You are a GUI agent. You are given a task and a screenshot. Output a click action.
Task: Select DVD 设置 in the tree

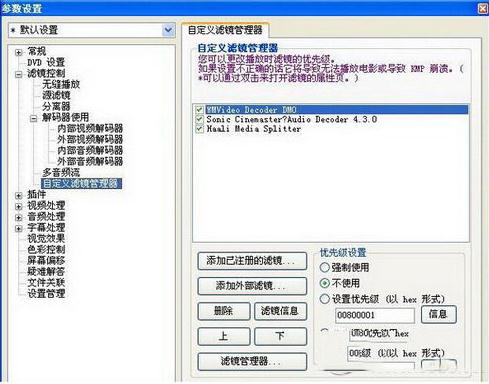46,62
